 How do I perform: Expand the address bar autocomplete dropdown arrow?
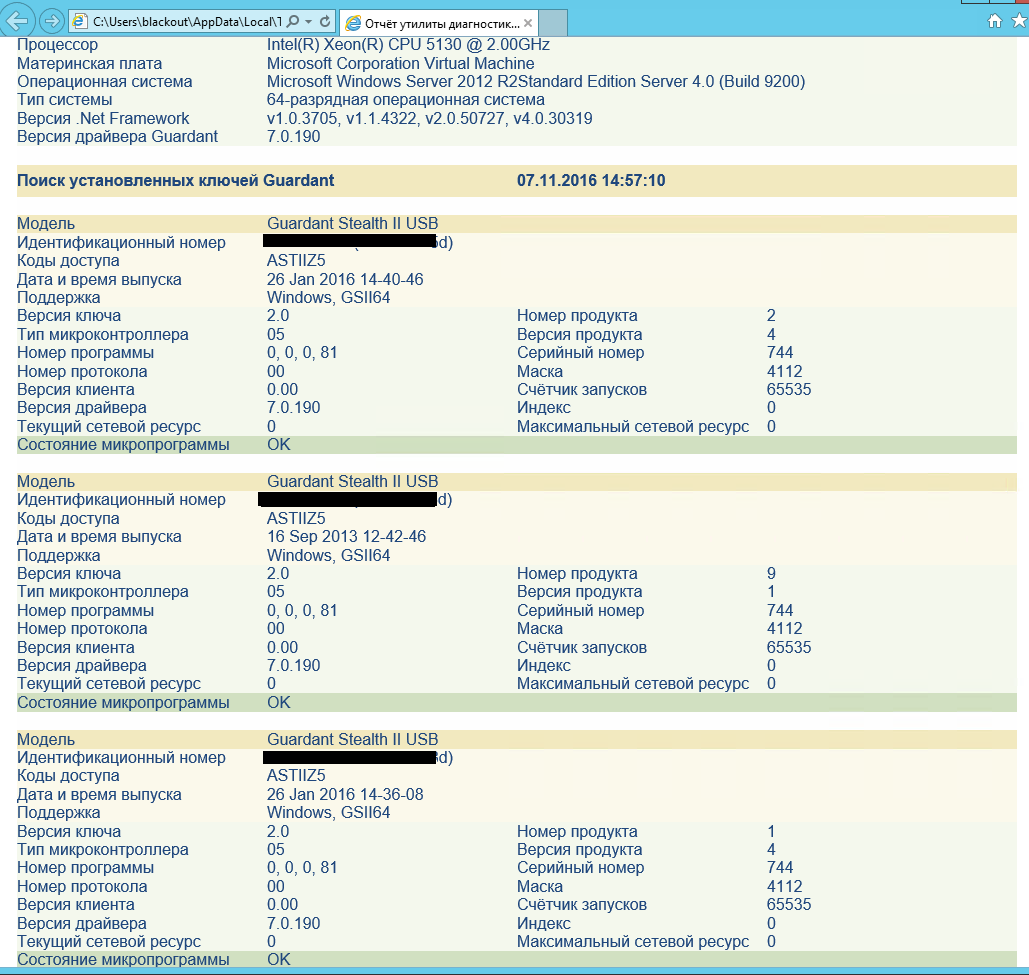(310, 21)
